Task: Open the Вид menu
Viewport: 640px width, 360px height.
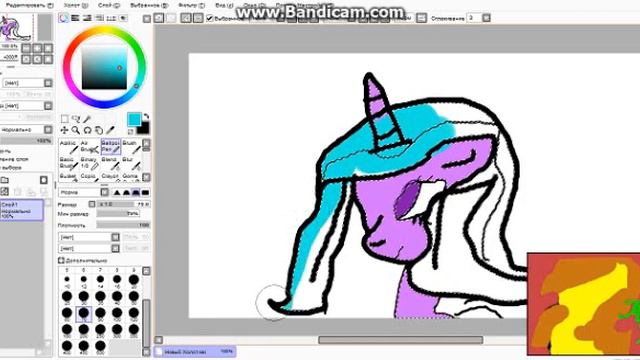Action: pos(224,5)
